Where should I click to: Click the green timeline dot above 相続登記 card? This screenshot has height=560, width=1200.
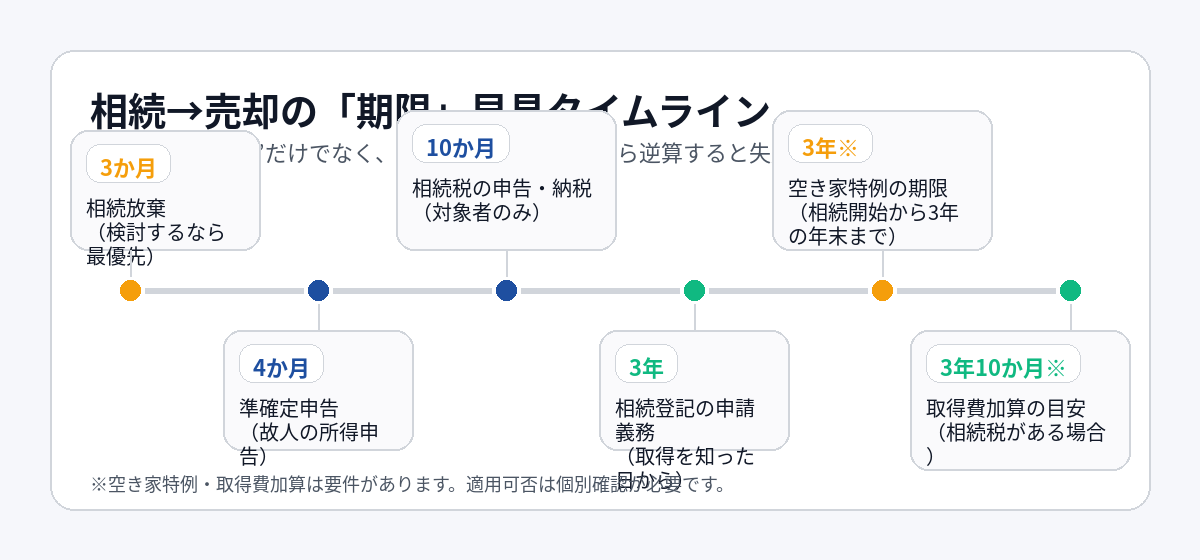click(x=694, y=291)
